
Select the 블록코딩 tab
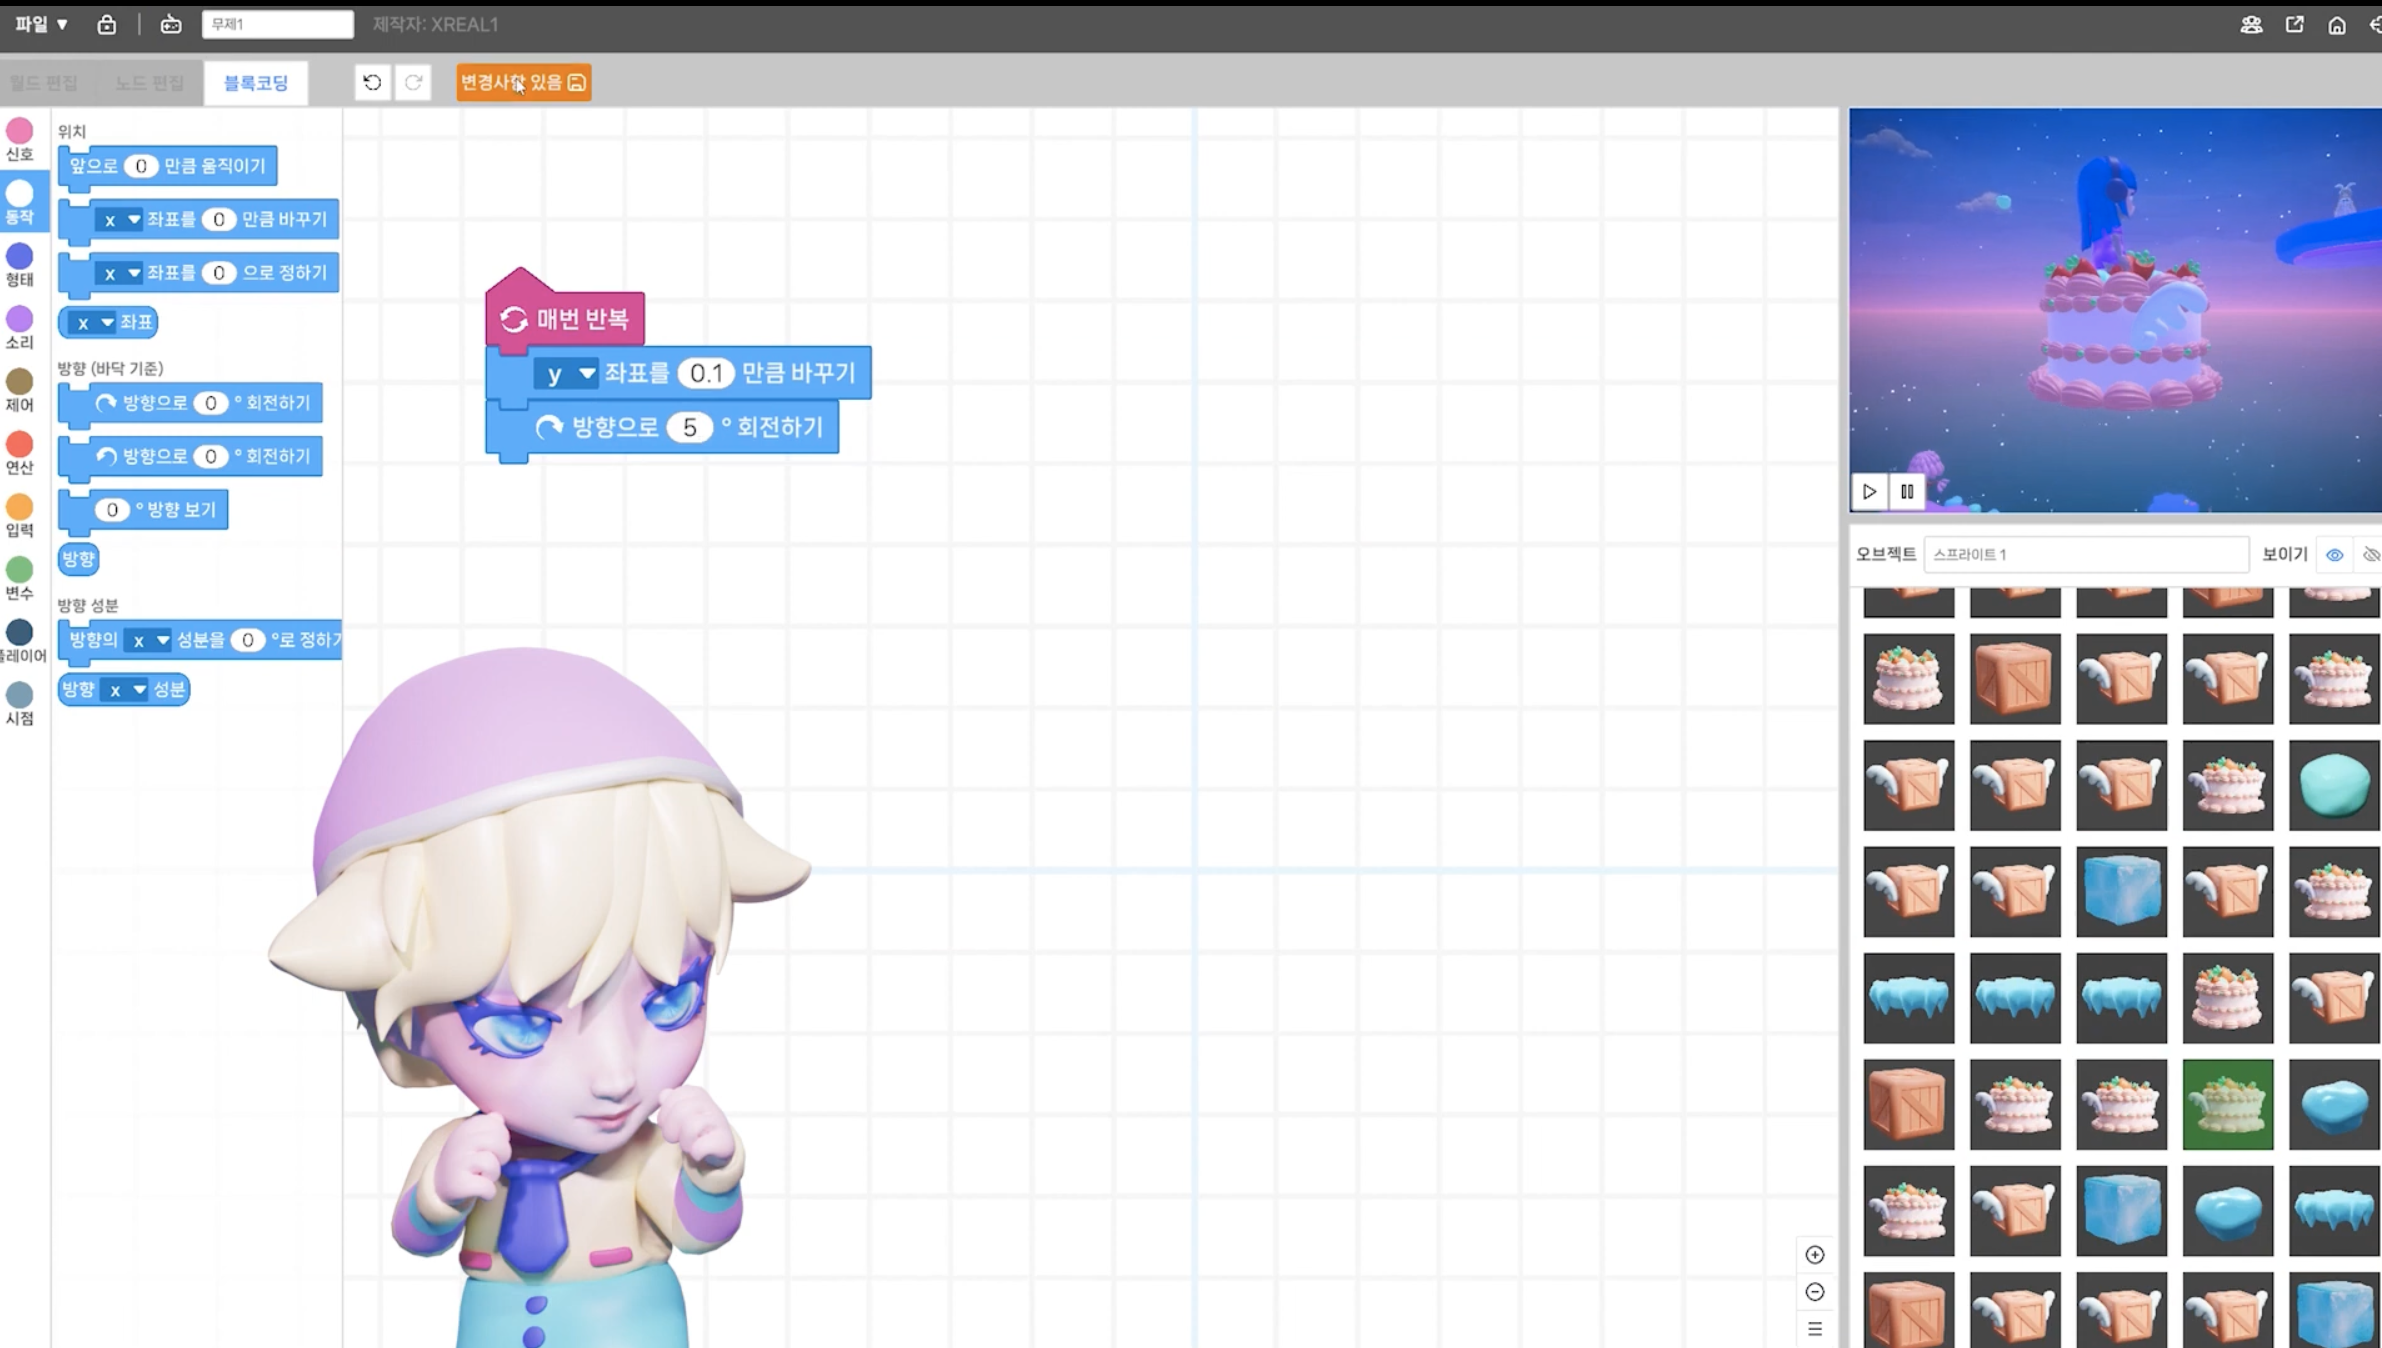tap(256, 83)
